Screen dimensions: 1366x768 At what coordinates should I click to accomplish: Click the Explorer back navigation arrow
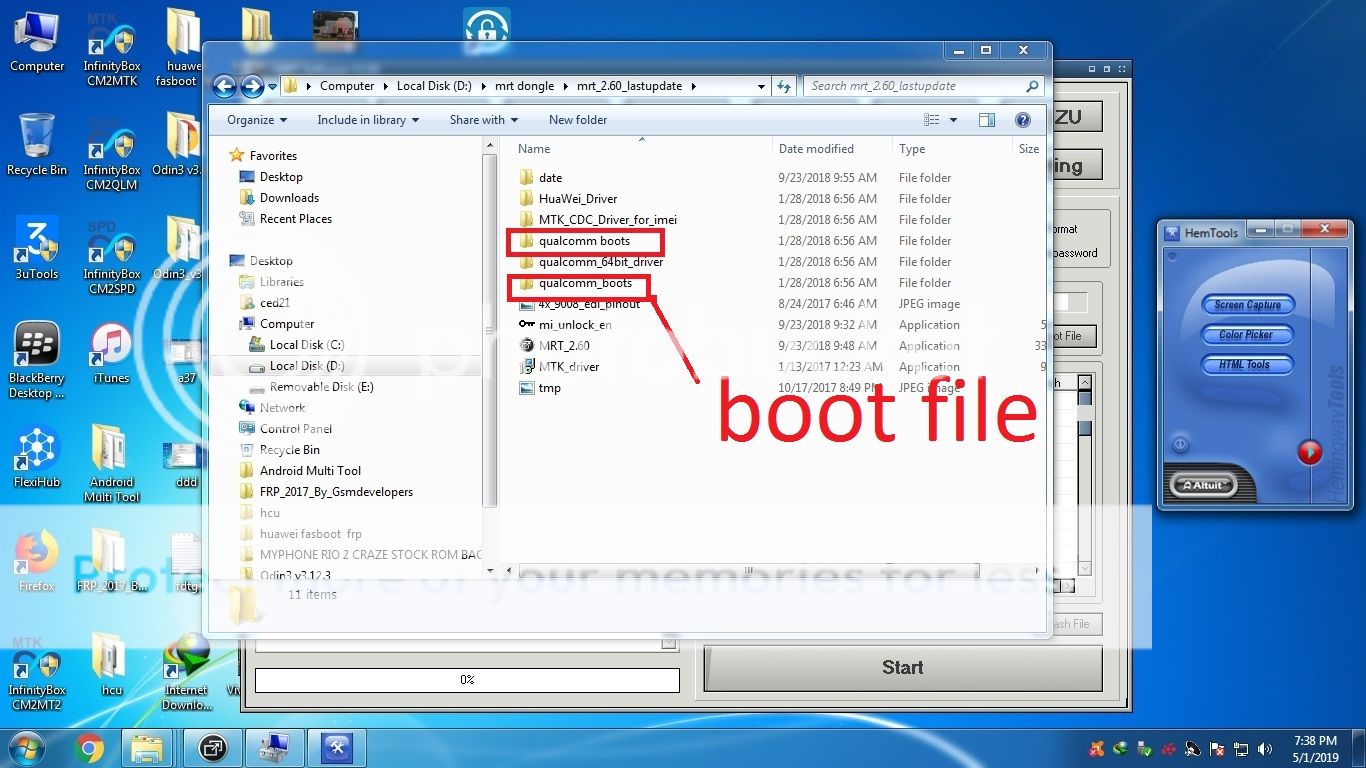click(x=224, y=86)
